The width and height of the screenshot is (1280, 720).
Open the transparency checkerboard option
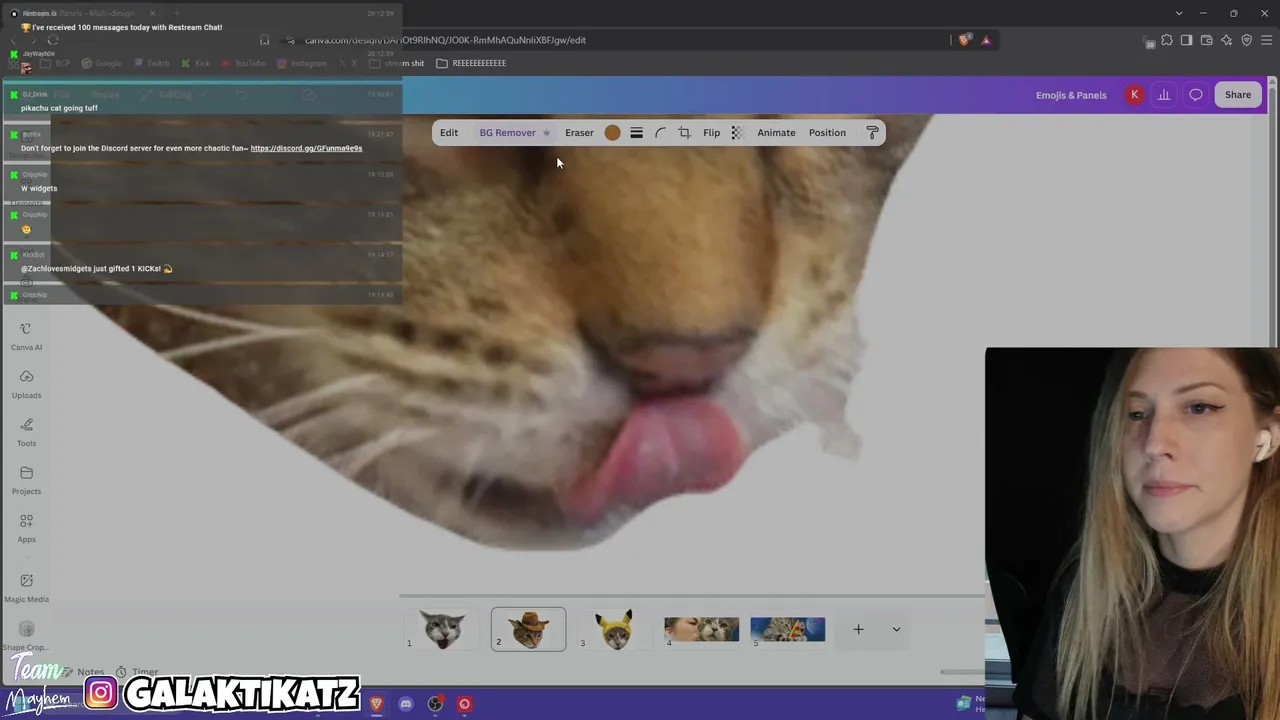(737, 133)
